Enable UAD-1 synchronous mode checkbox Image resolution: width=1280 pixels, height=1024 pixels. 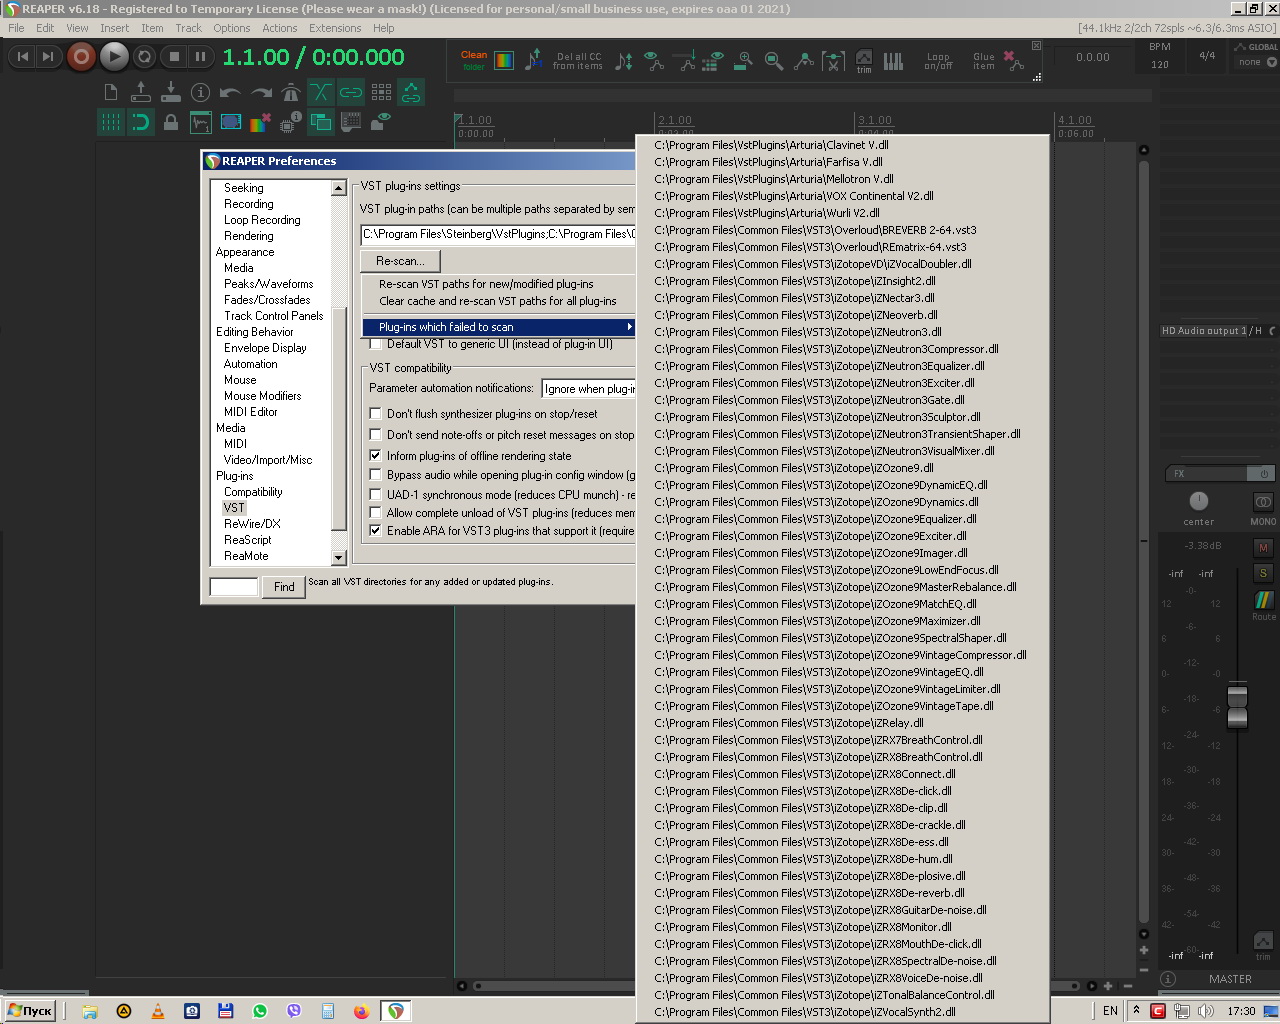[x=376, y=494]
